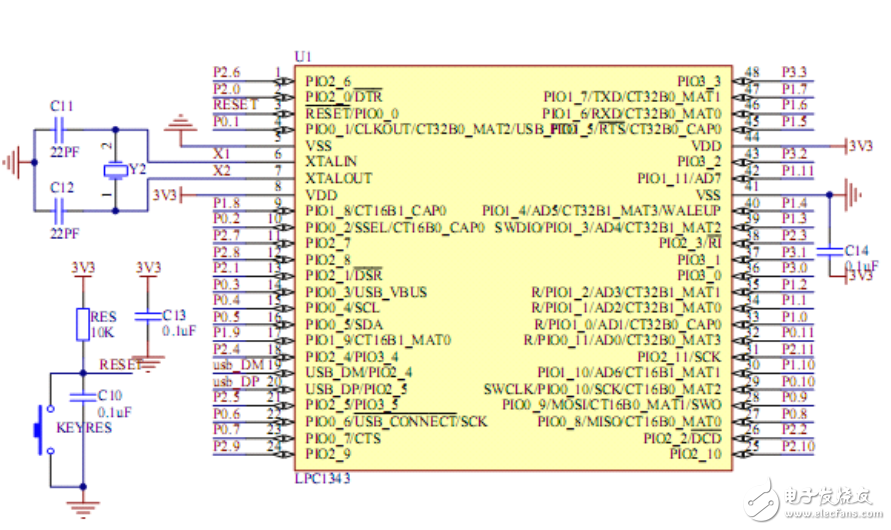Select capacitor C10 near the RESET net
Viewport: 891px width, 530px height.
84,396
